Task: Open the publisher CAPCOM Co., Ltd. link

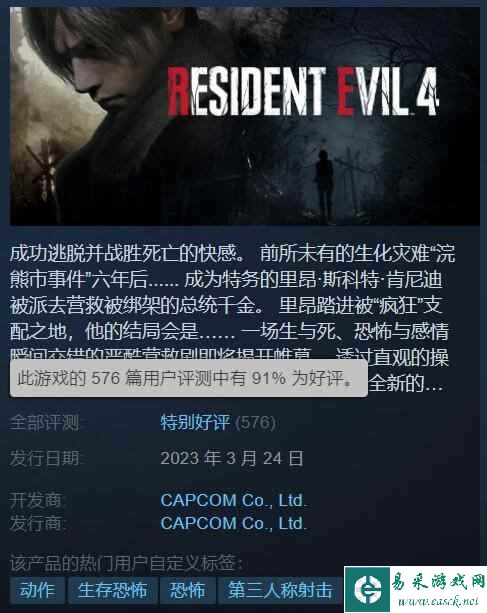Action: pos(233,523)
